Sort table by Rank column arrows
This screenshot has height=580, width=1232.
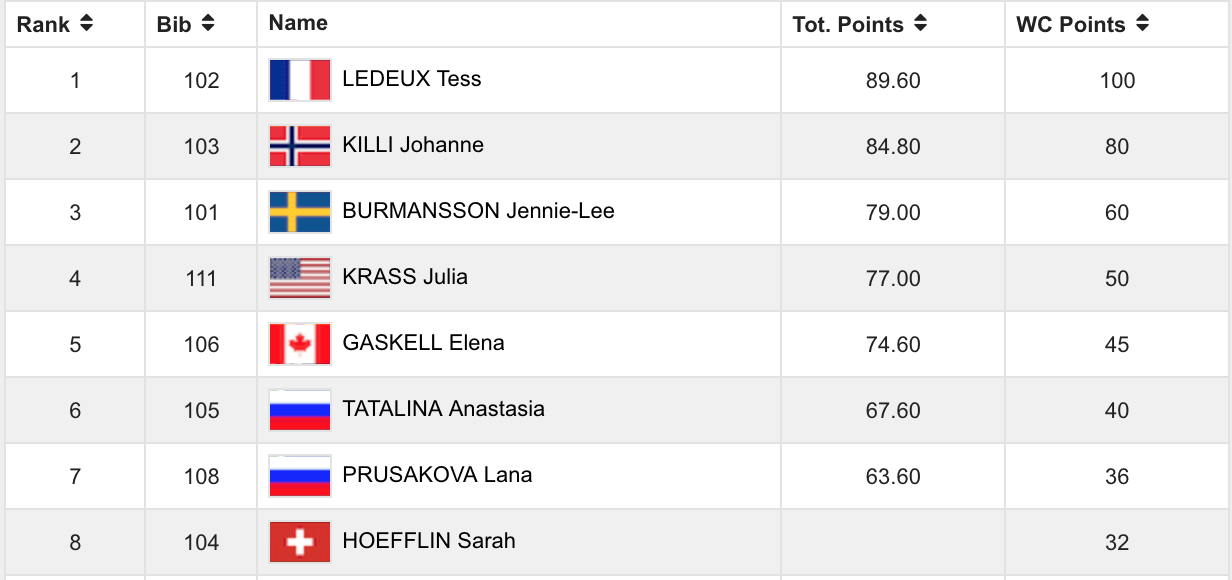click(87, 24)
